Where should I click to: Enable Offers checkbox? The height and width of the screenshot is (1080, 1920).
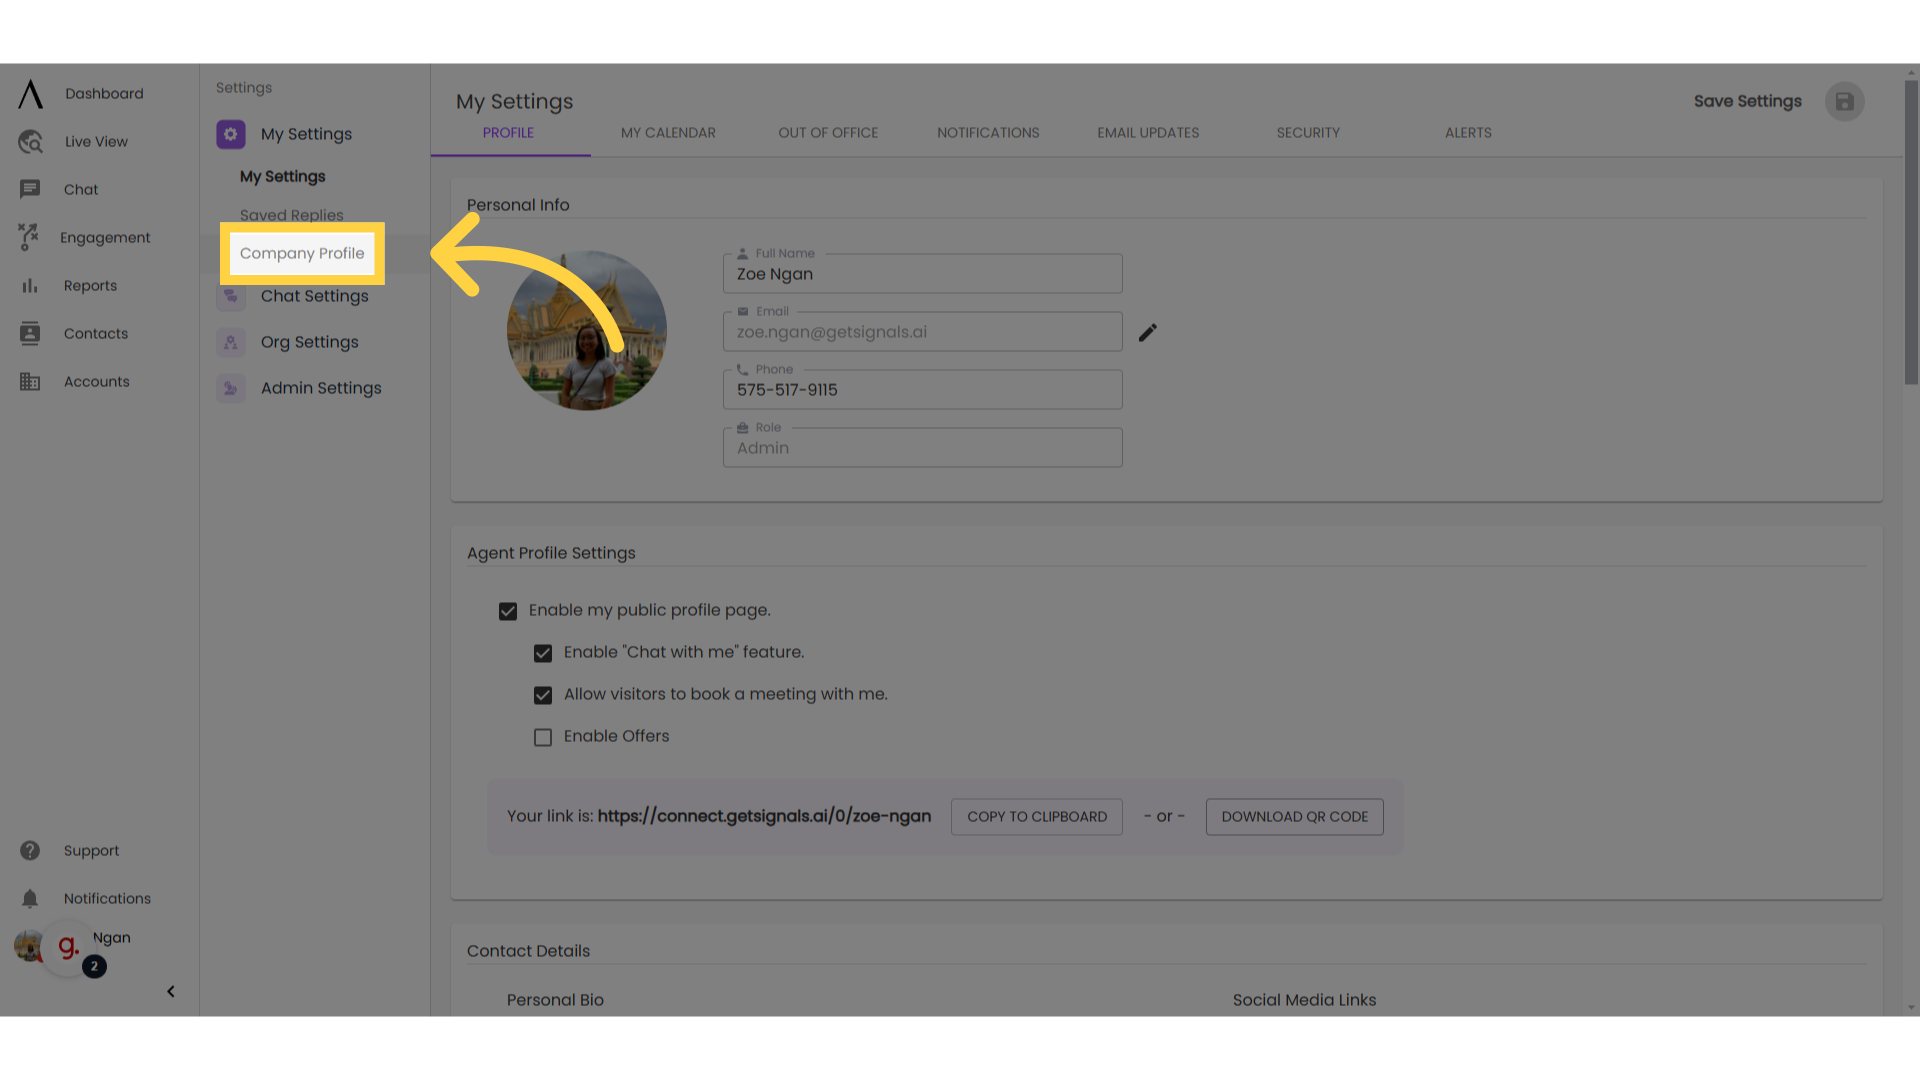(x=542, y=737)
